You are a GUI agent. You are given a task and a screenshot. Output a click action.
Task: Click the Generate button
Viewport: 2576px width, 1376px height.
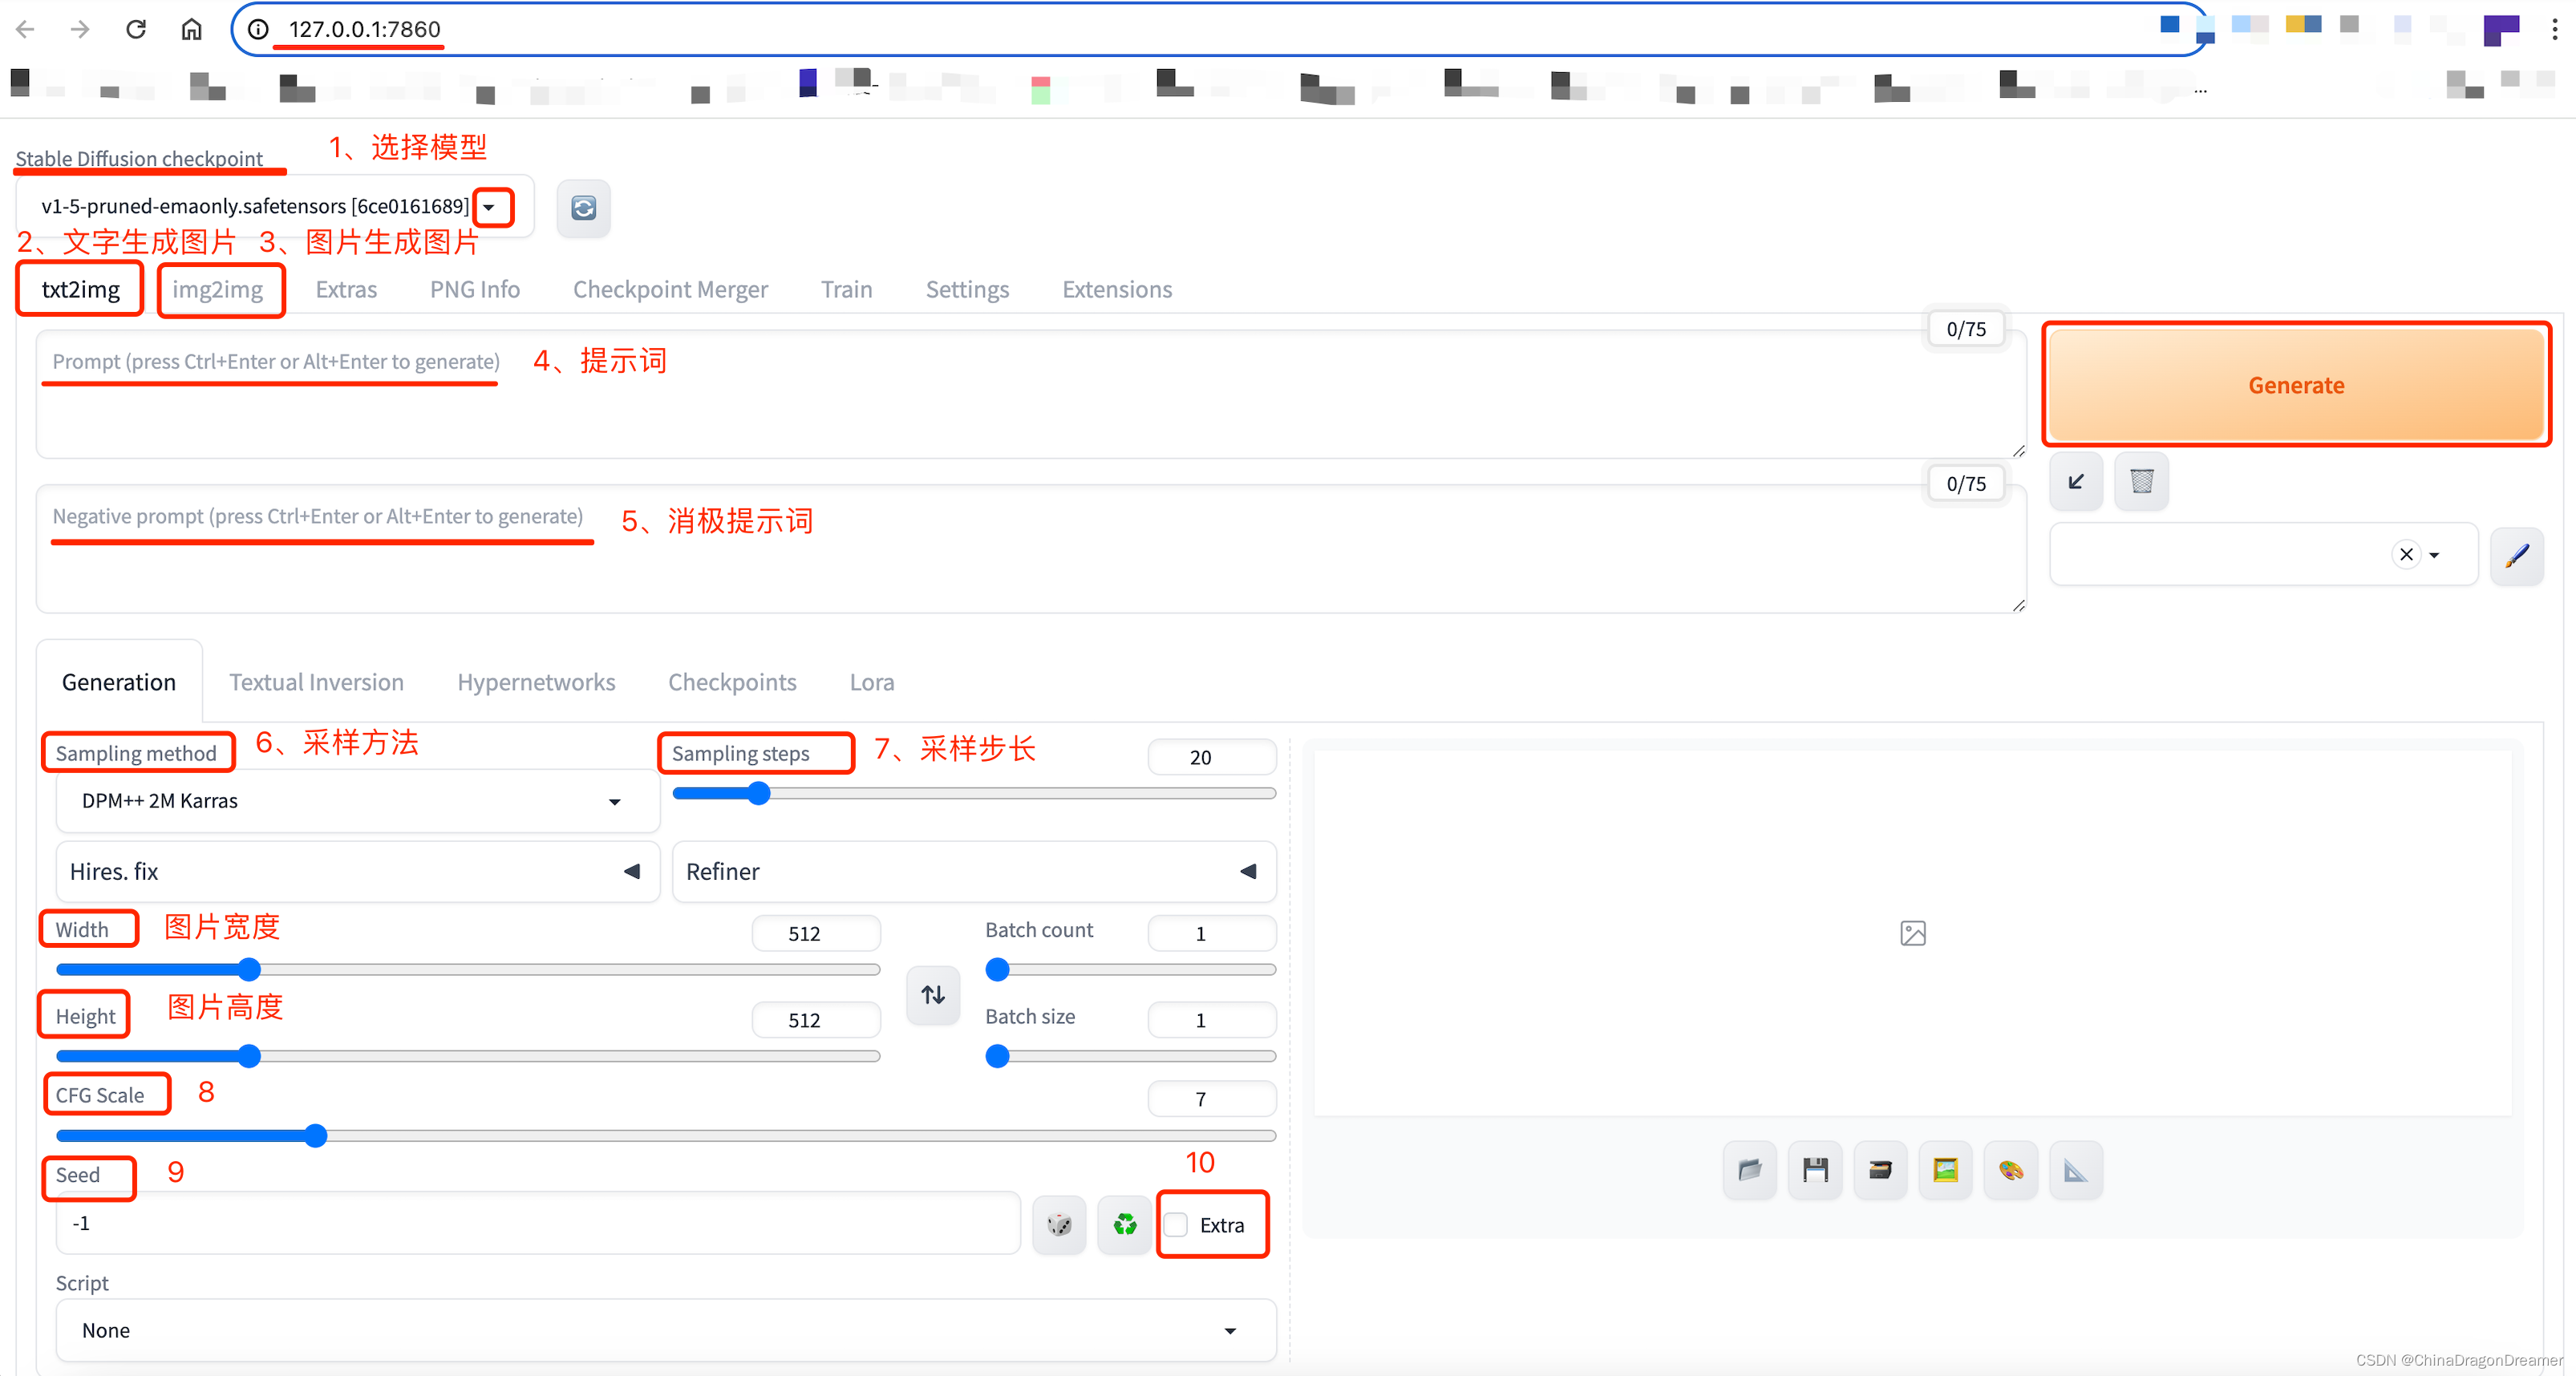(2296, 385)
